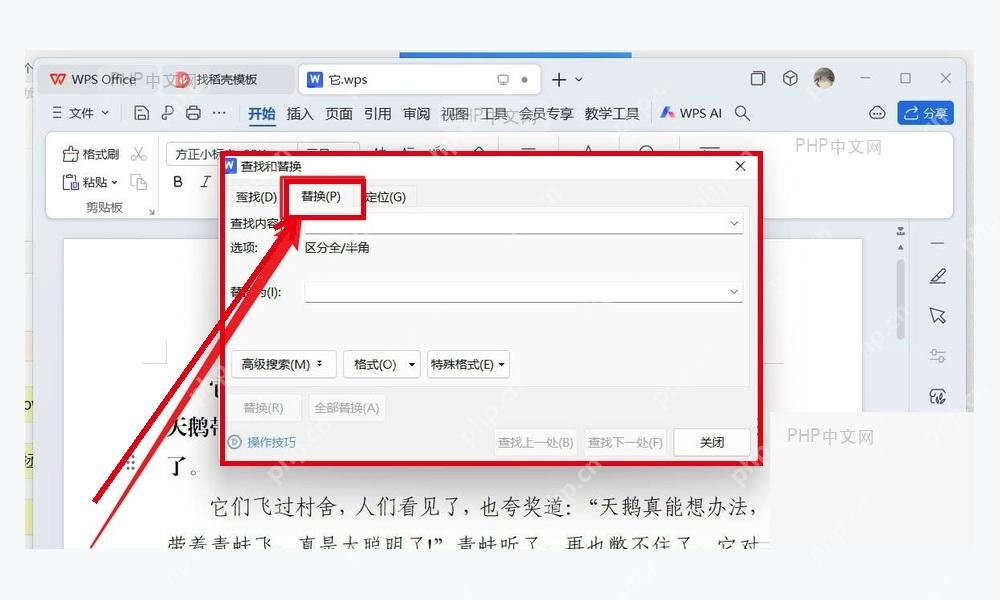The width and height of the screenshot is (1000, 600).
Task: Toggle italic formatting I button
Action: pyautogui.click(x=205, y=182)
